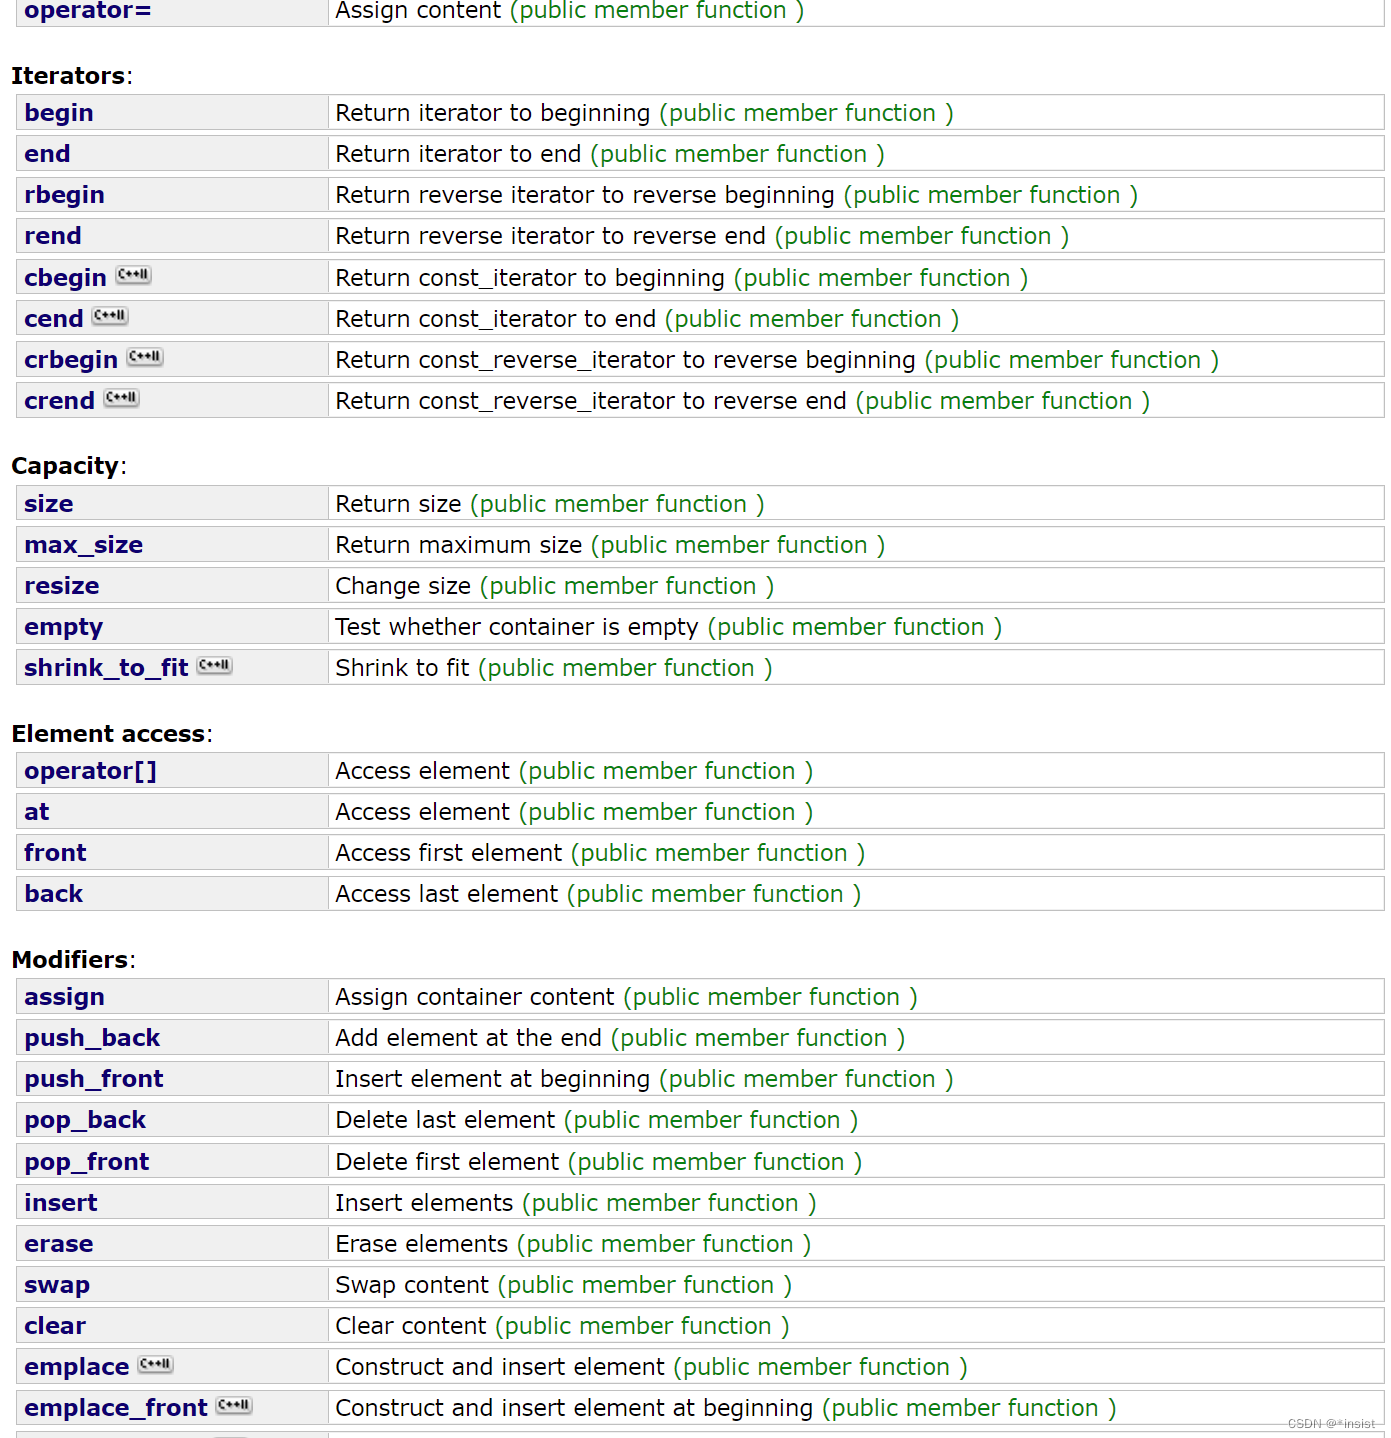Open the operator= member function link

pyautogui.click(x=88, y=11)
